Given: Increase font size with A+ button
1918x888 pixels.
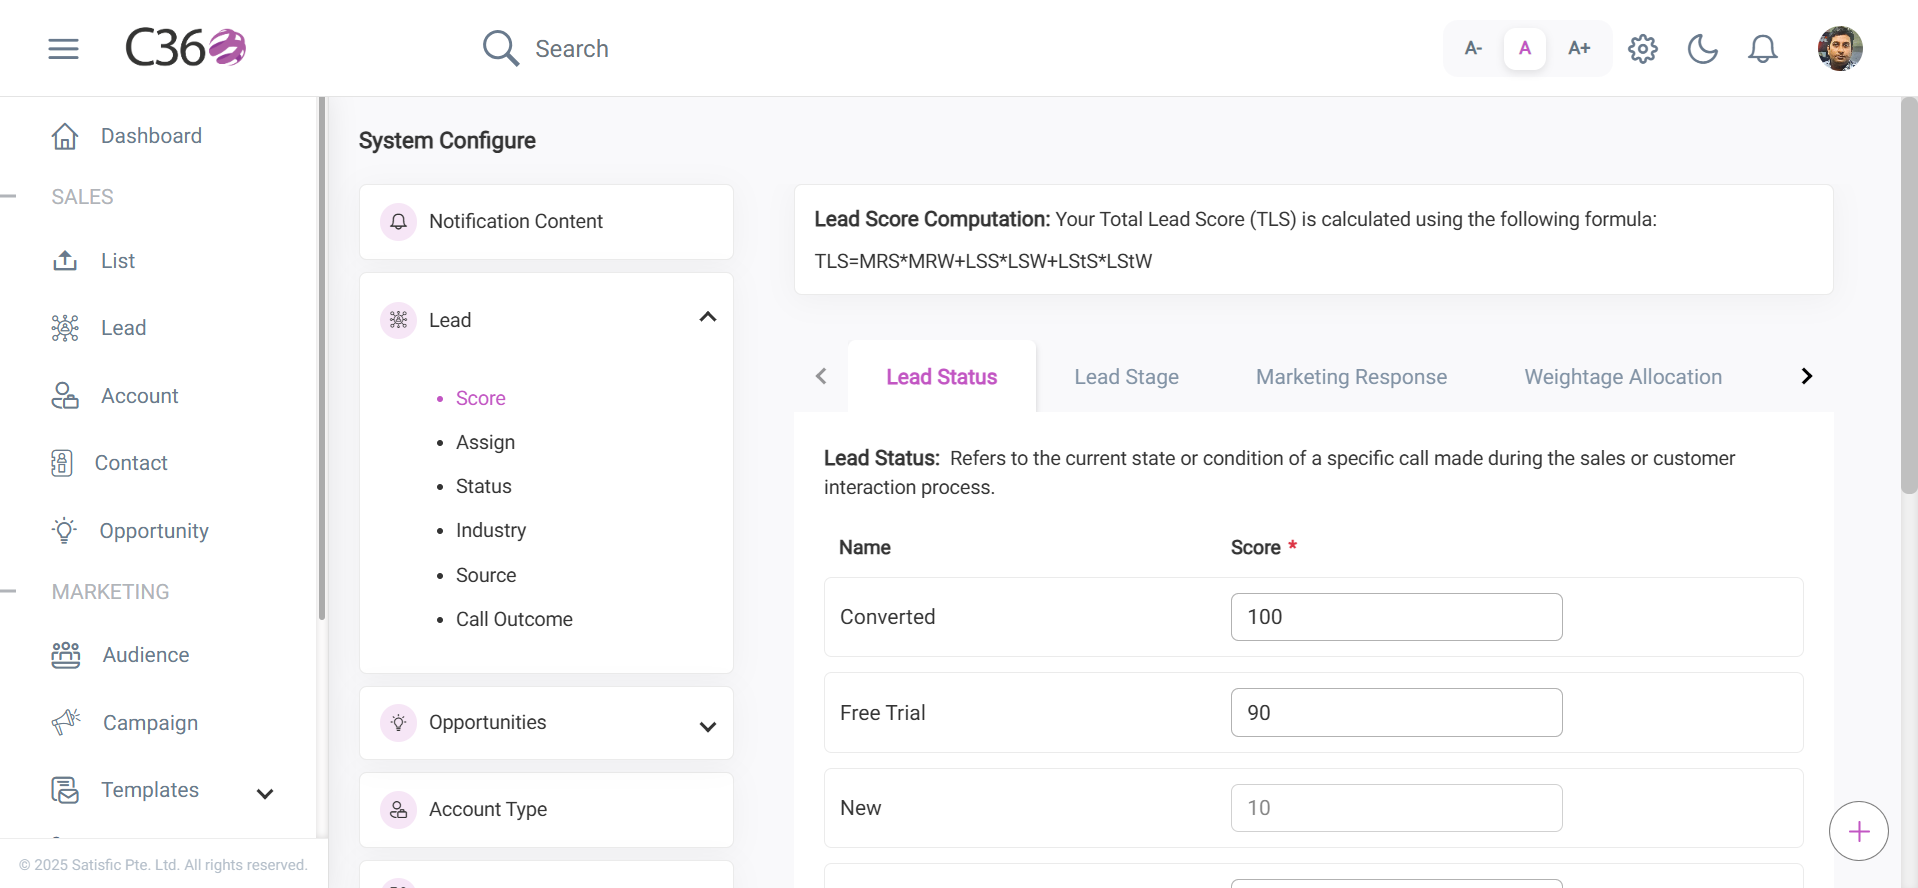Looking at the screenshot, I should [1579, 48].
